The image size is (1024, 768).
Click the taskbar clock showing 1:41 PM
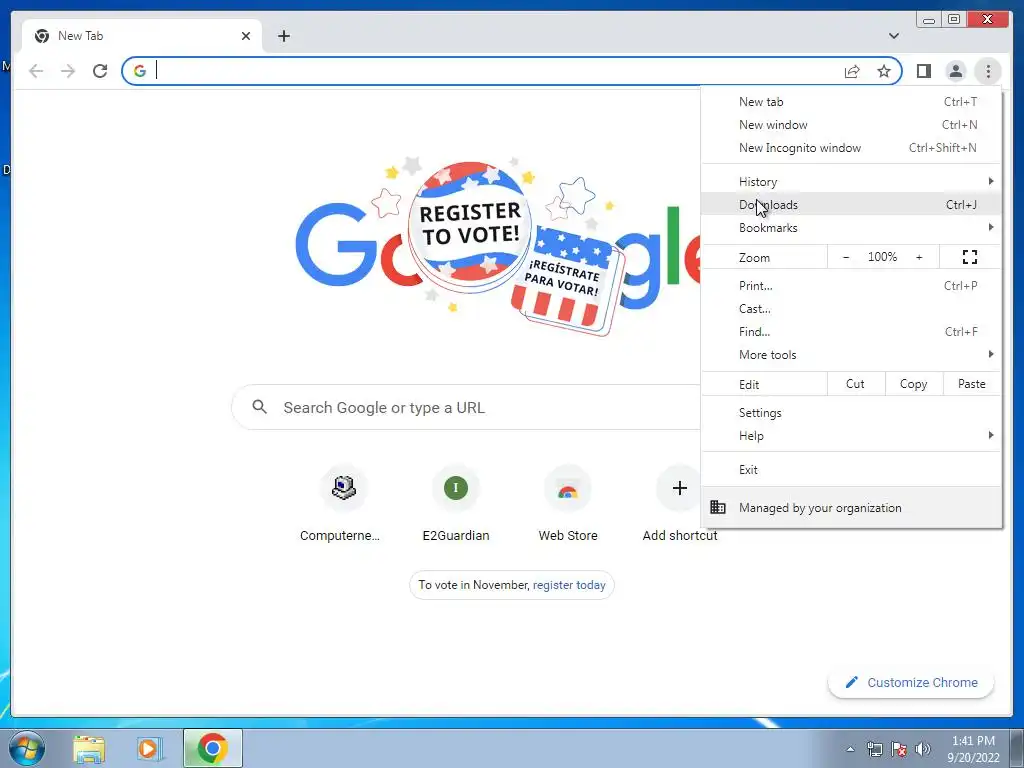[x=973, y=749]
